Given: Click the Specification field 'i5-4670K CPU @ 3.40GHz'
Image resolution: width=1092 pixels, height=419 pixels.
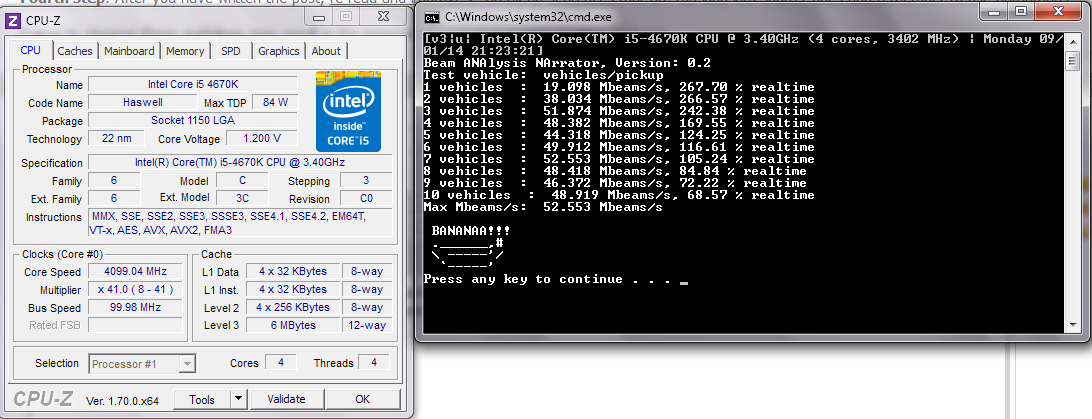Looking at the screenshot, I should pyautogui.click(x=240, y=163).
